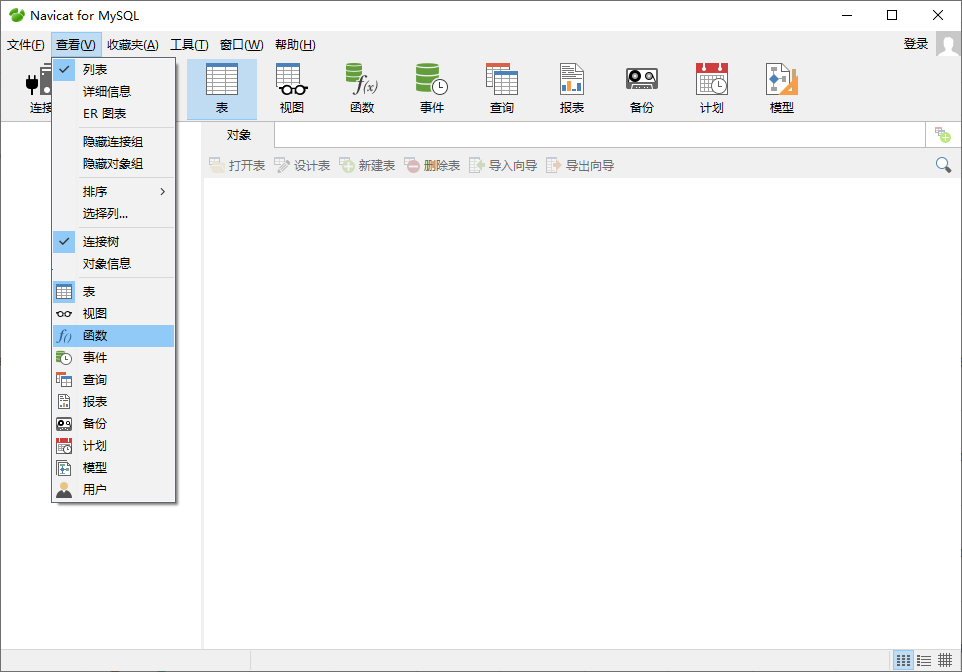Click the 导出向导 button
This screenshot has width=962, height=672.
point(580,165)
